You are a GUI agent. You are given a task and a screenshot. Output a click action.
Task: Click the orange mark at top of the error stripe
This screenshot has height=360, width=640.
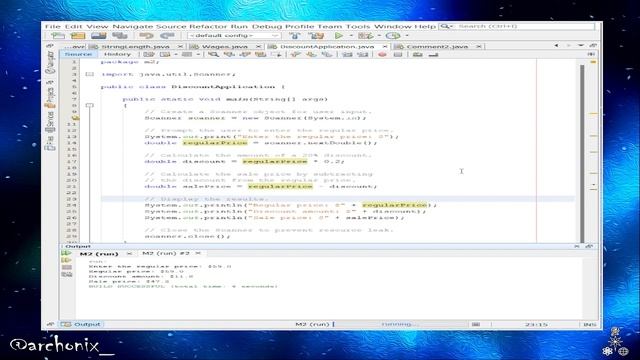(x=593, y=62)
